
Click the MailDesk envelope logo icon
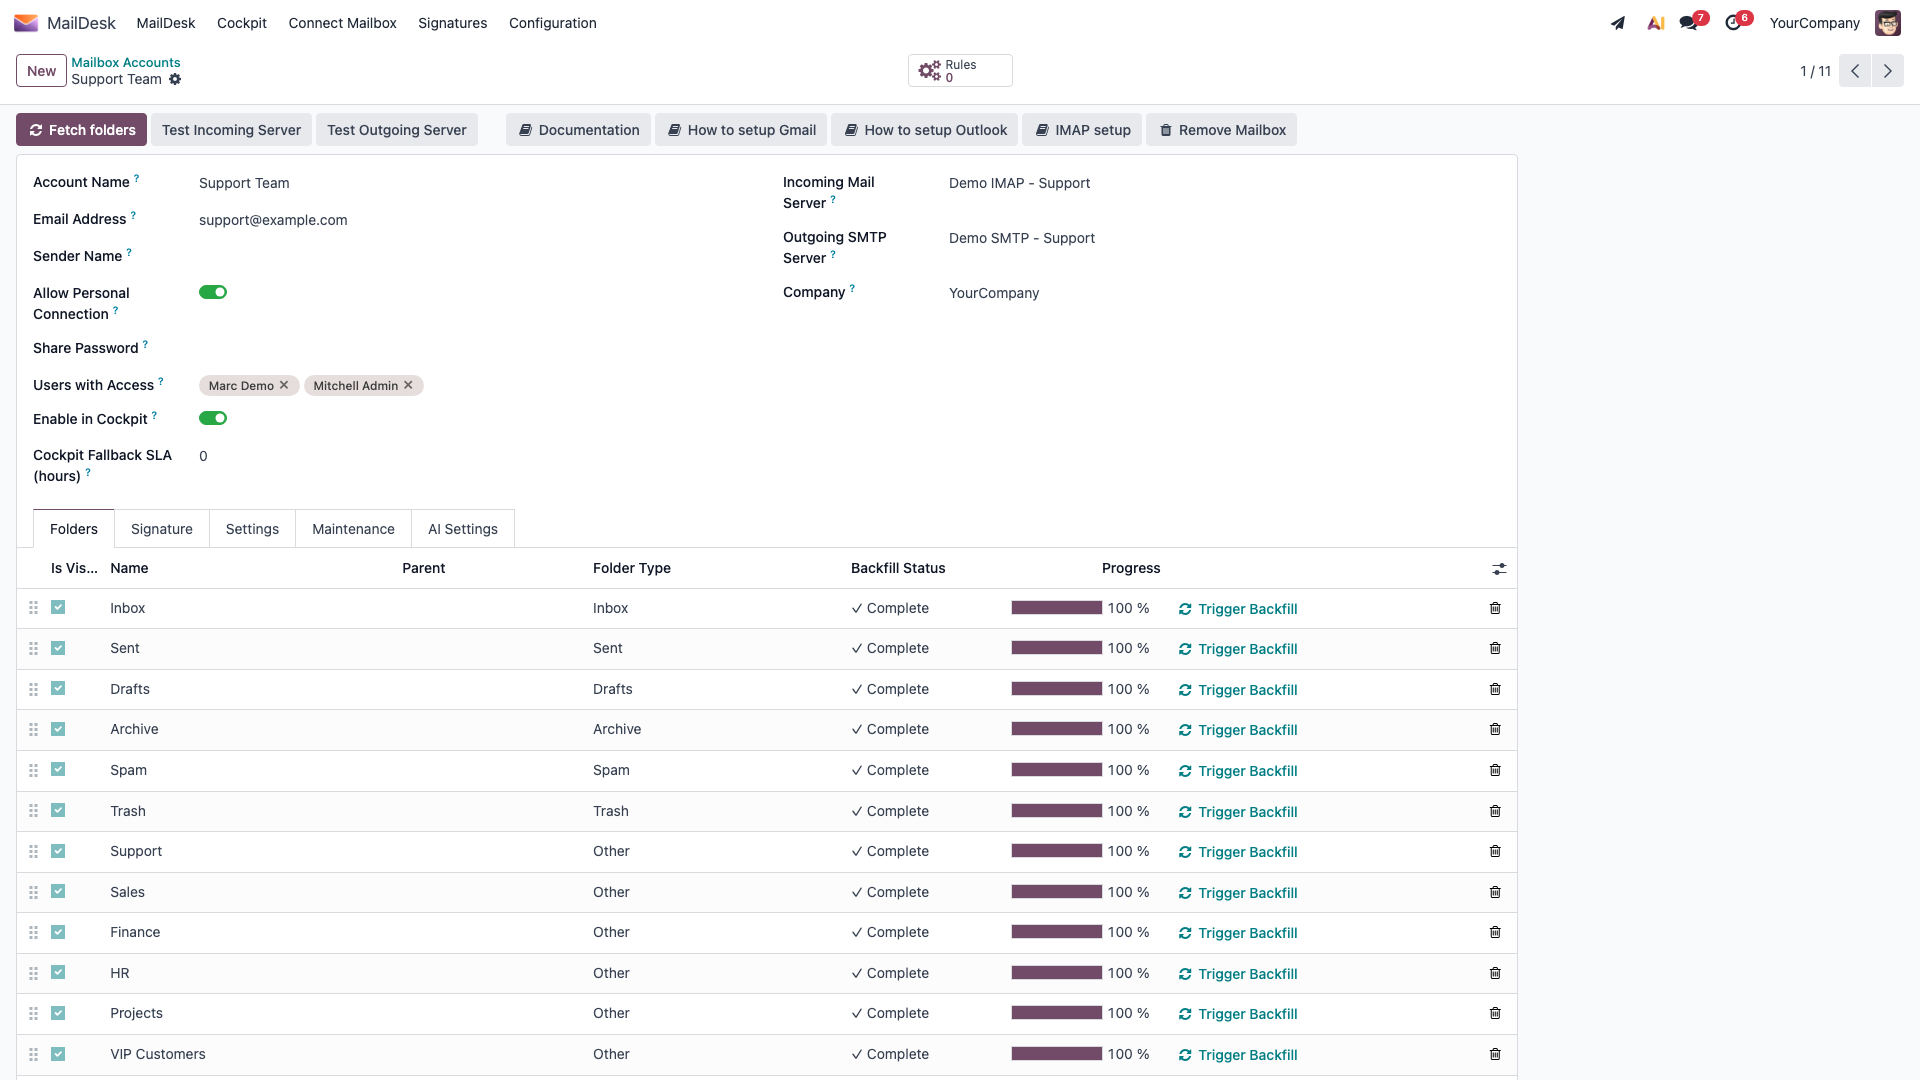tap(26, 23)
